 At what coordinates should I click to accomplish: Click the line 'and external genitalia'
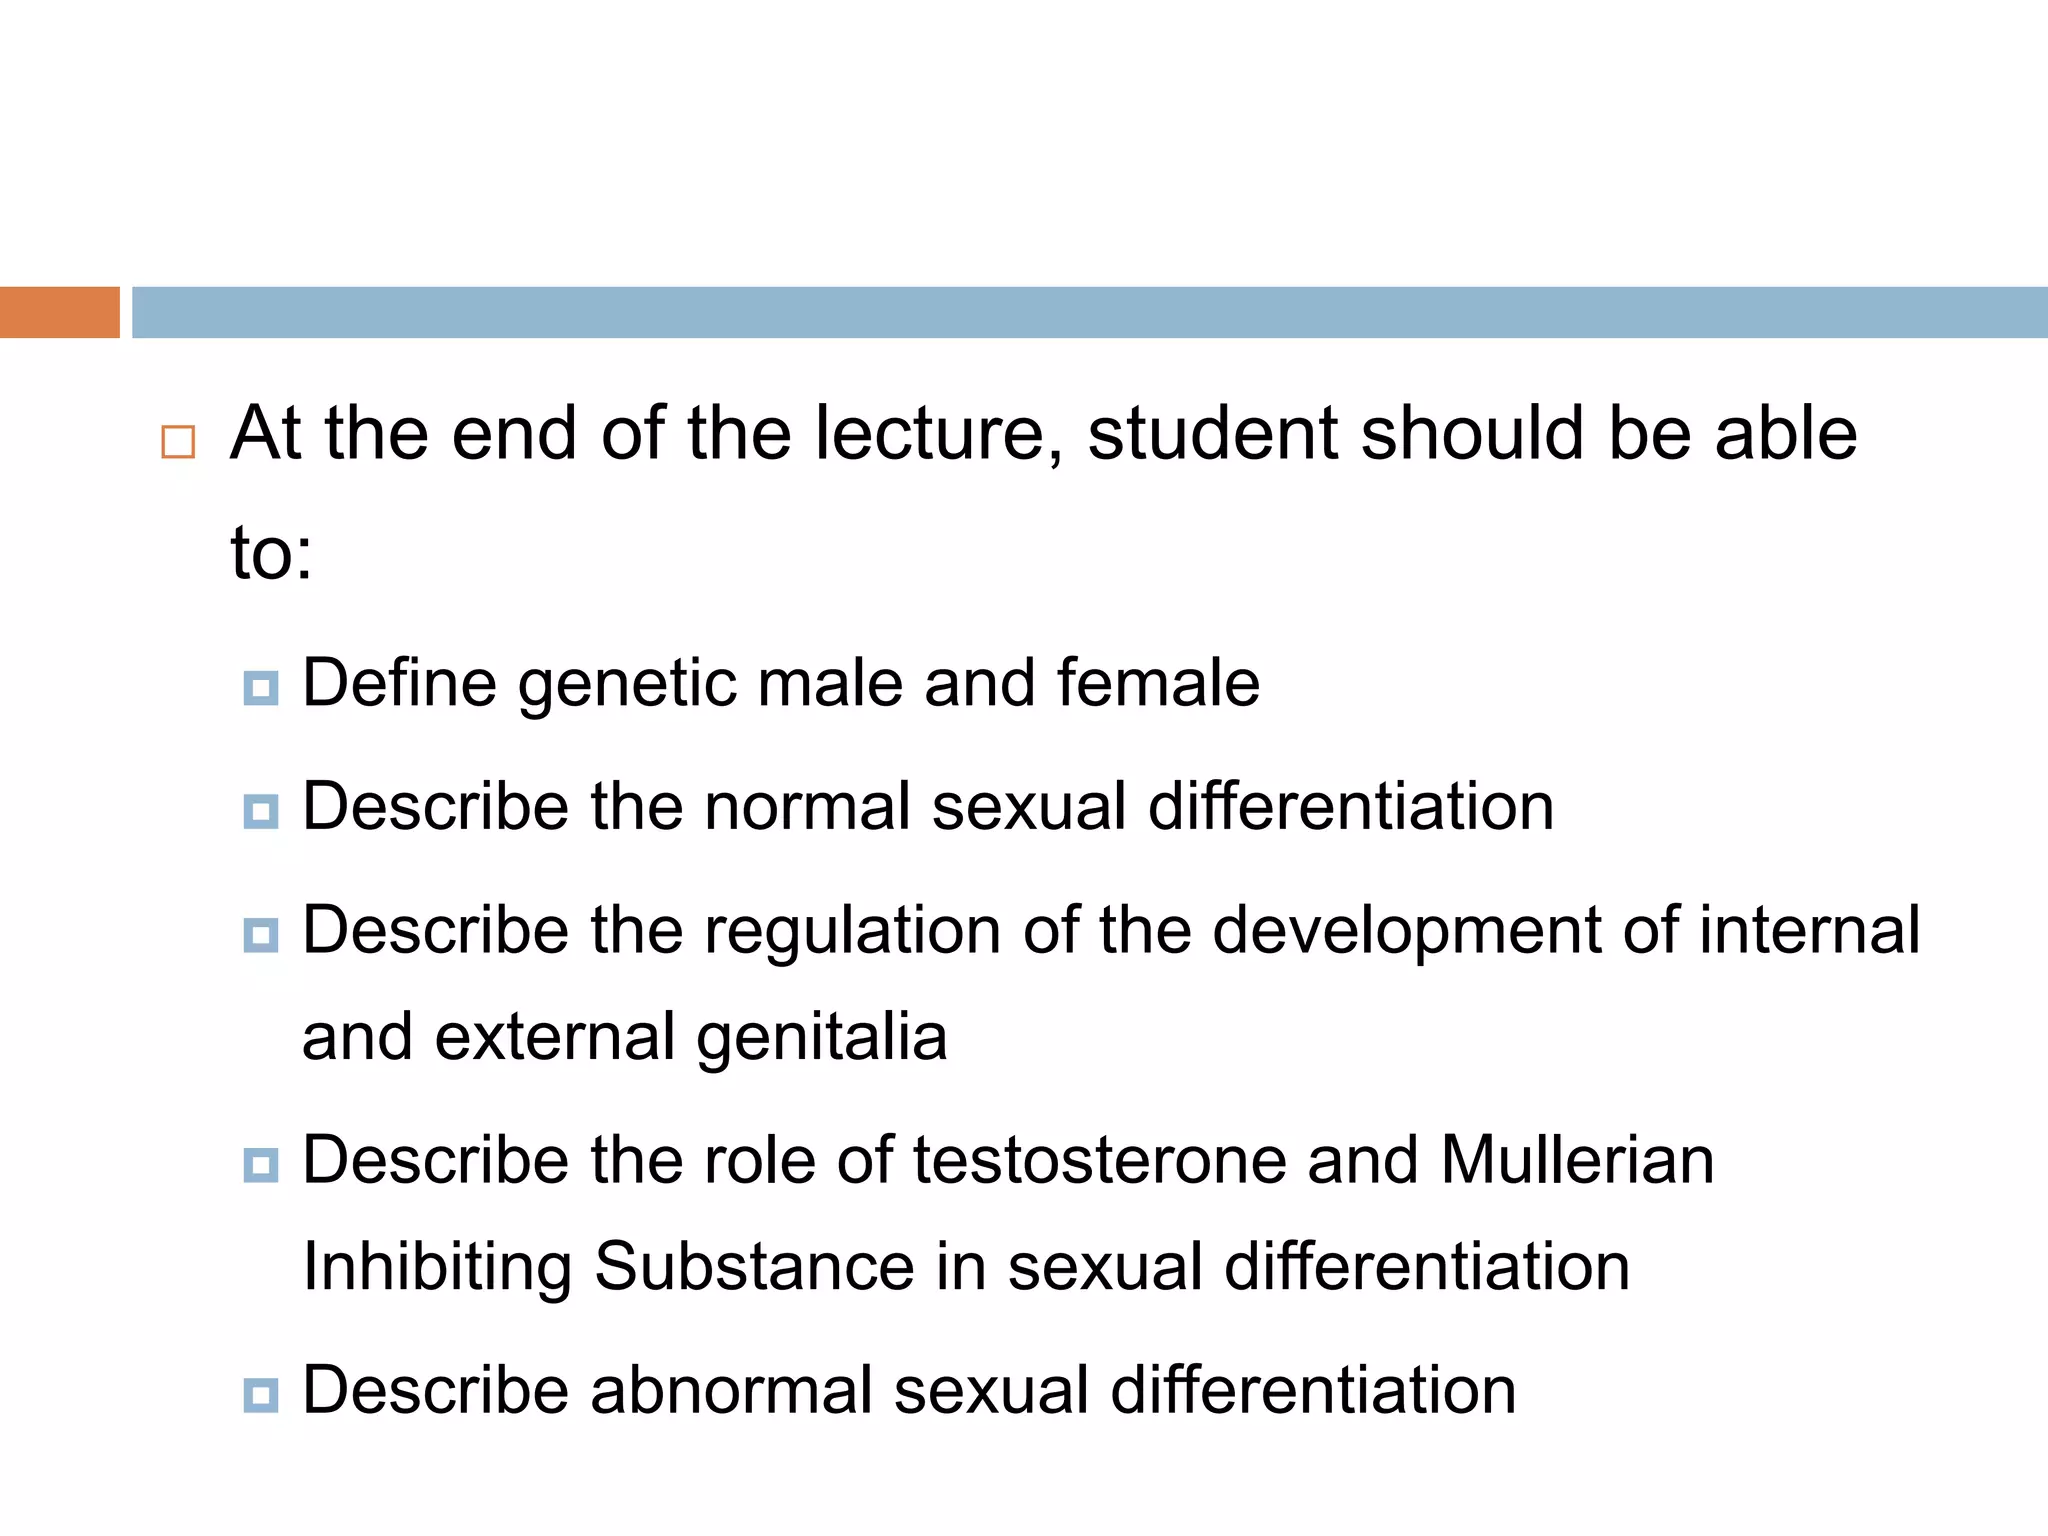tap(624, 1037)
